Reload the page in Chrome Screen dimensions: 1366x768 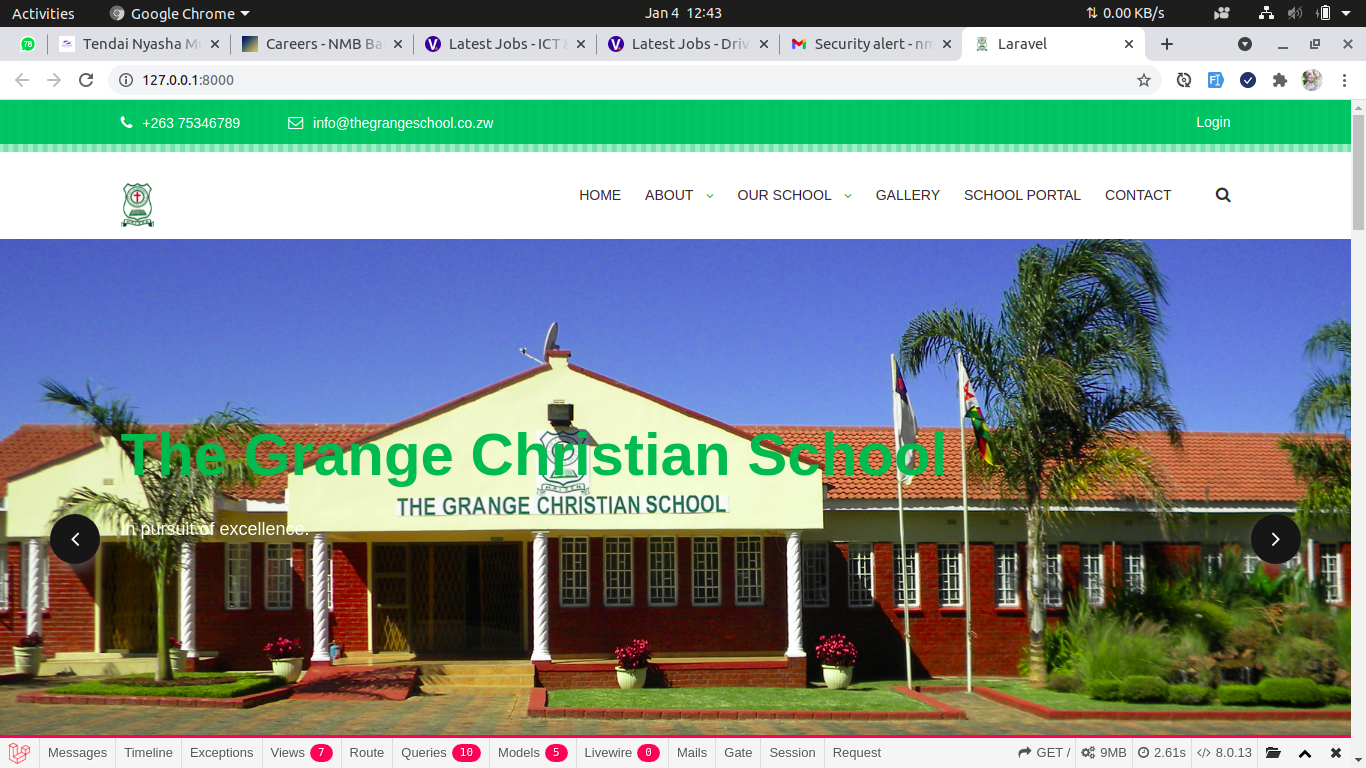(x=86, y=80)
